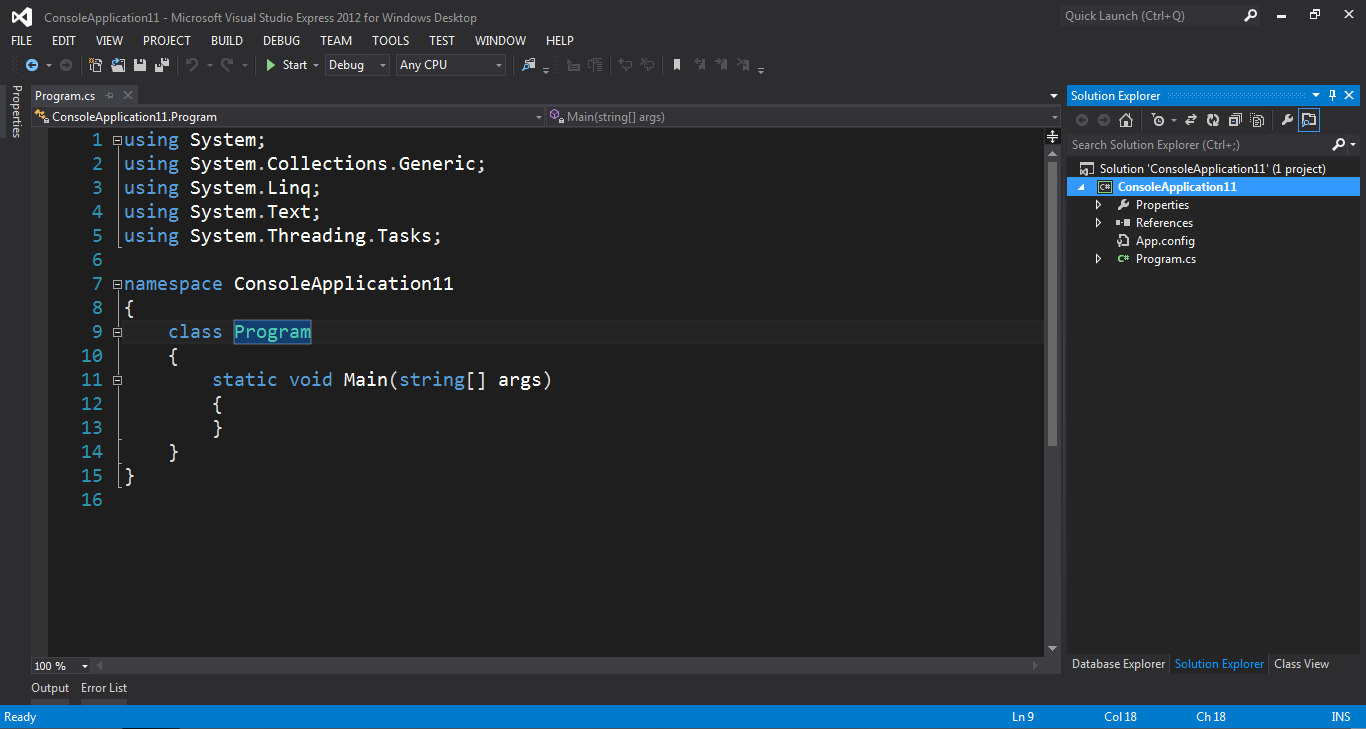The height and width of the screenshot is (729, 1366).
Task: Click the Home icon in Solution Explorer
Action: pos(1126,120)
